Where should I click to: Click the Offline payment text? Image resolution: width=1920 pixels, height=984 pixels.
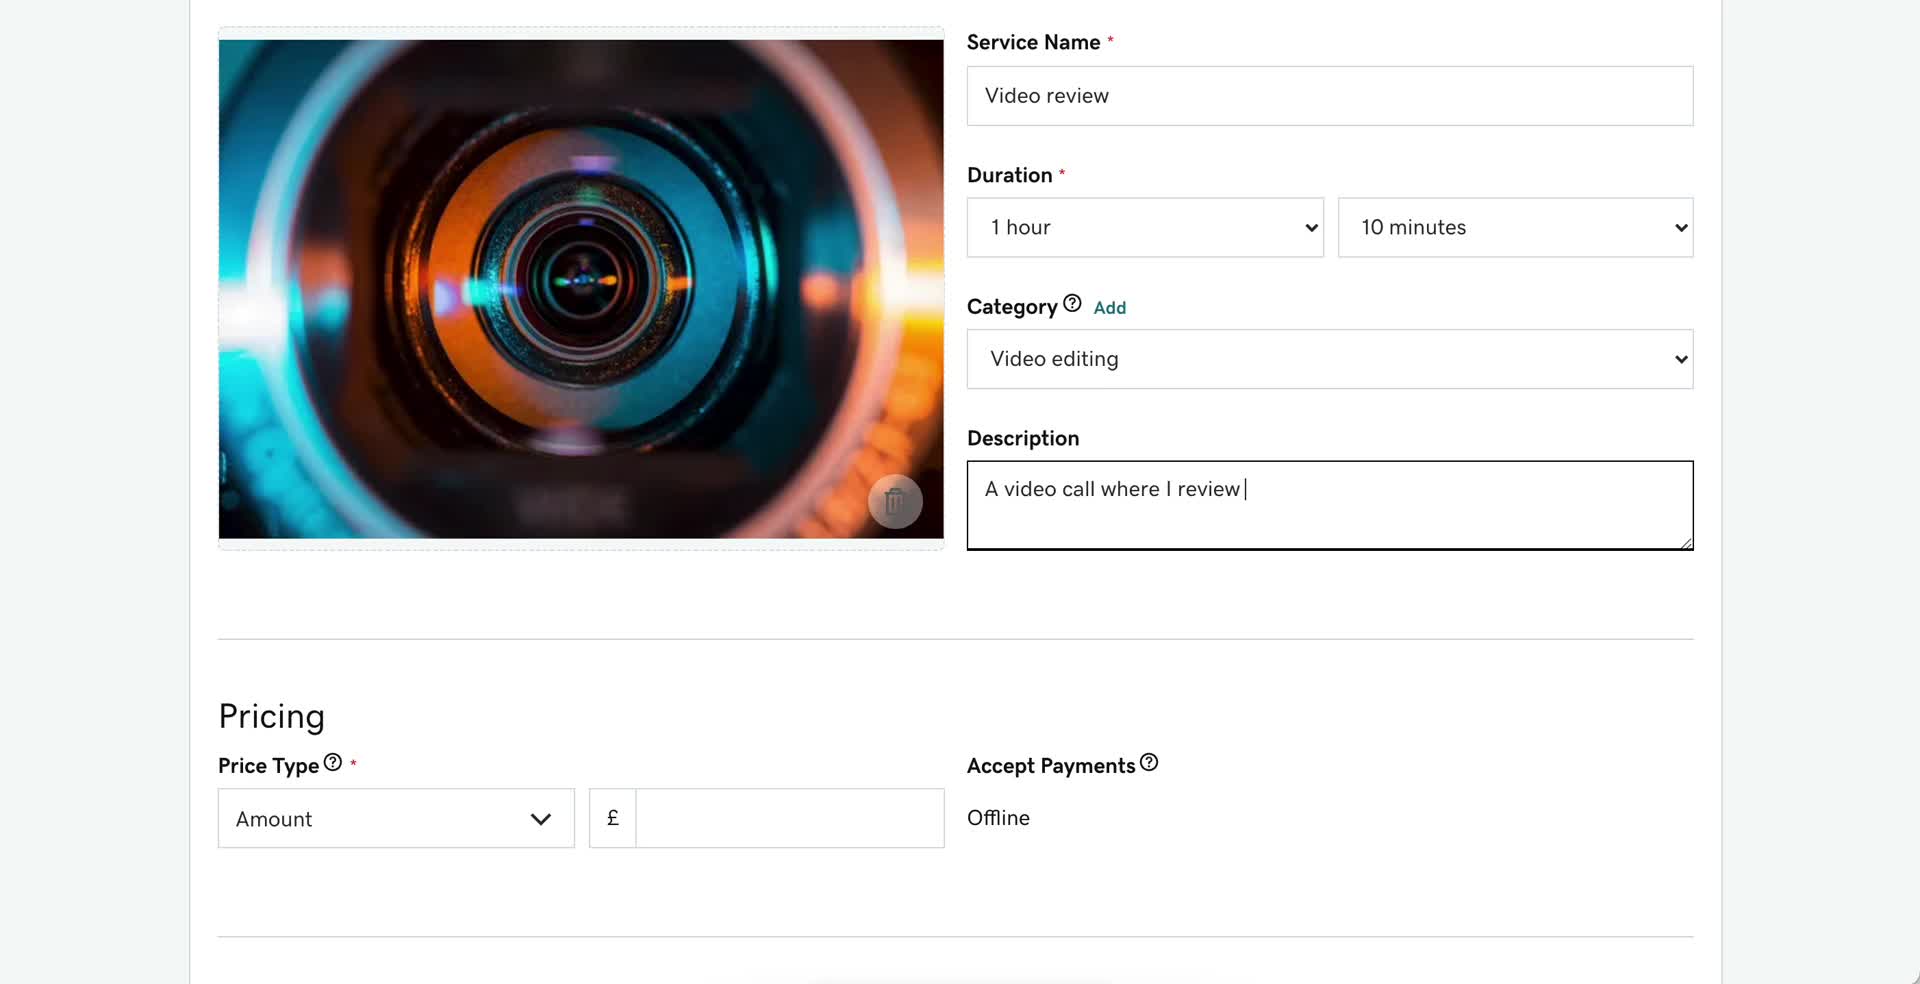tap(998, 818)
